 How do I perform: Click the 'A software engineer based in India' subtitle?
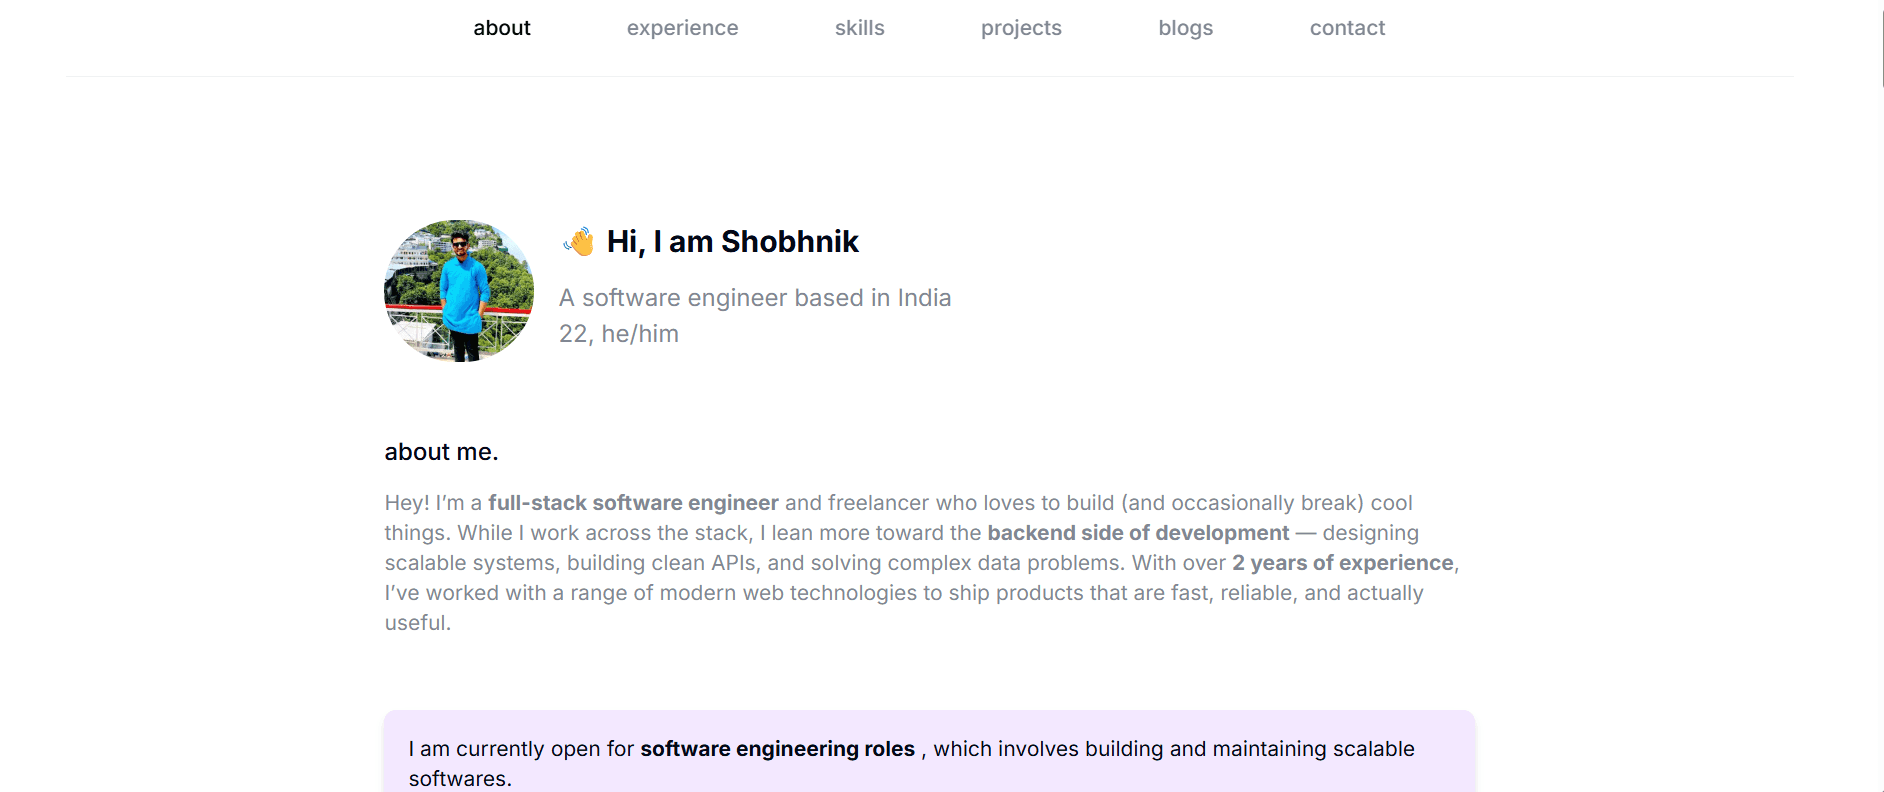click(x=754, y=297)
